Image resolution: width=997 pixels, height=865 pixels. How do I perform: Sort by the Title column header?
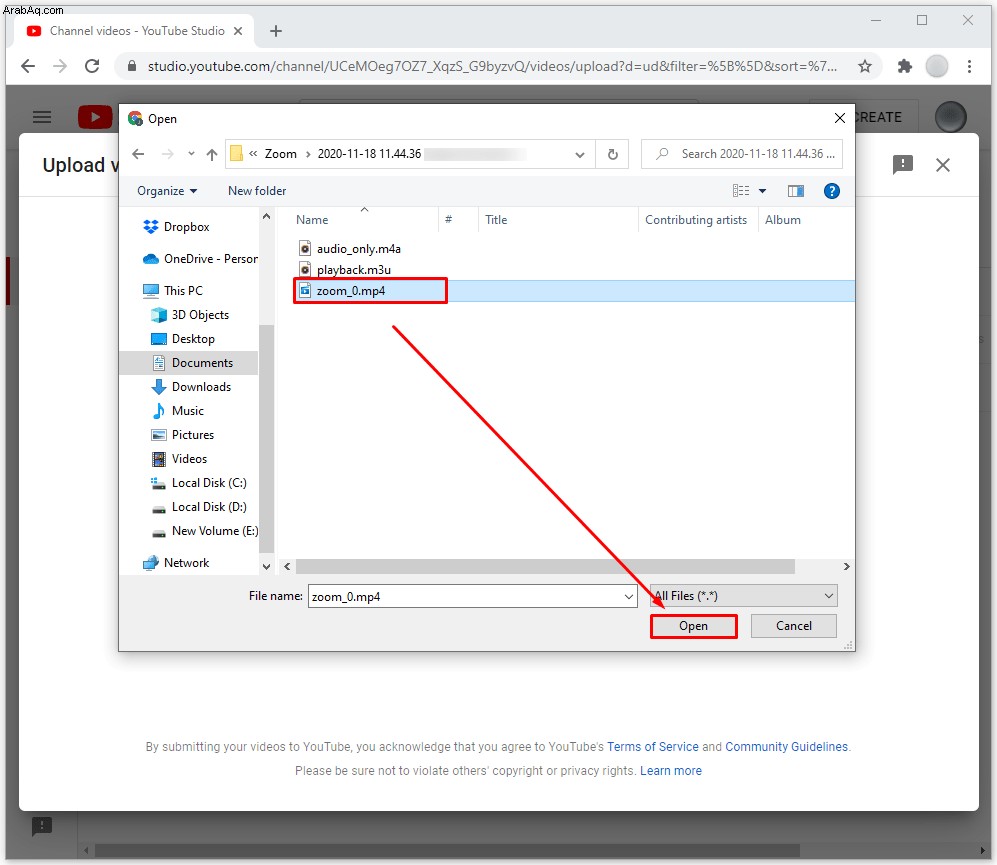click(496, 220)
